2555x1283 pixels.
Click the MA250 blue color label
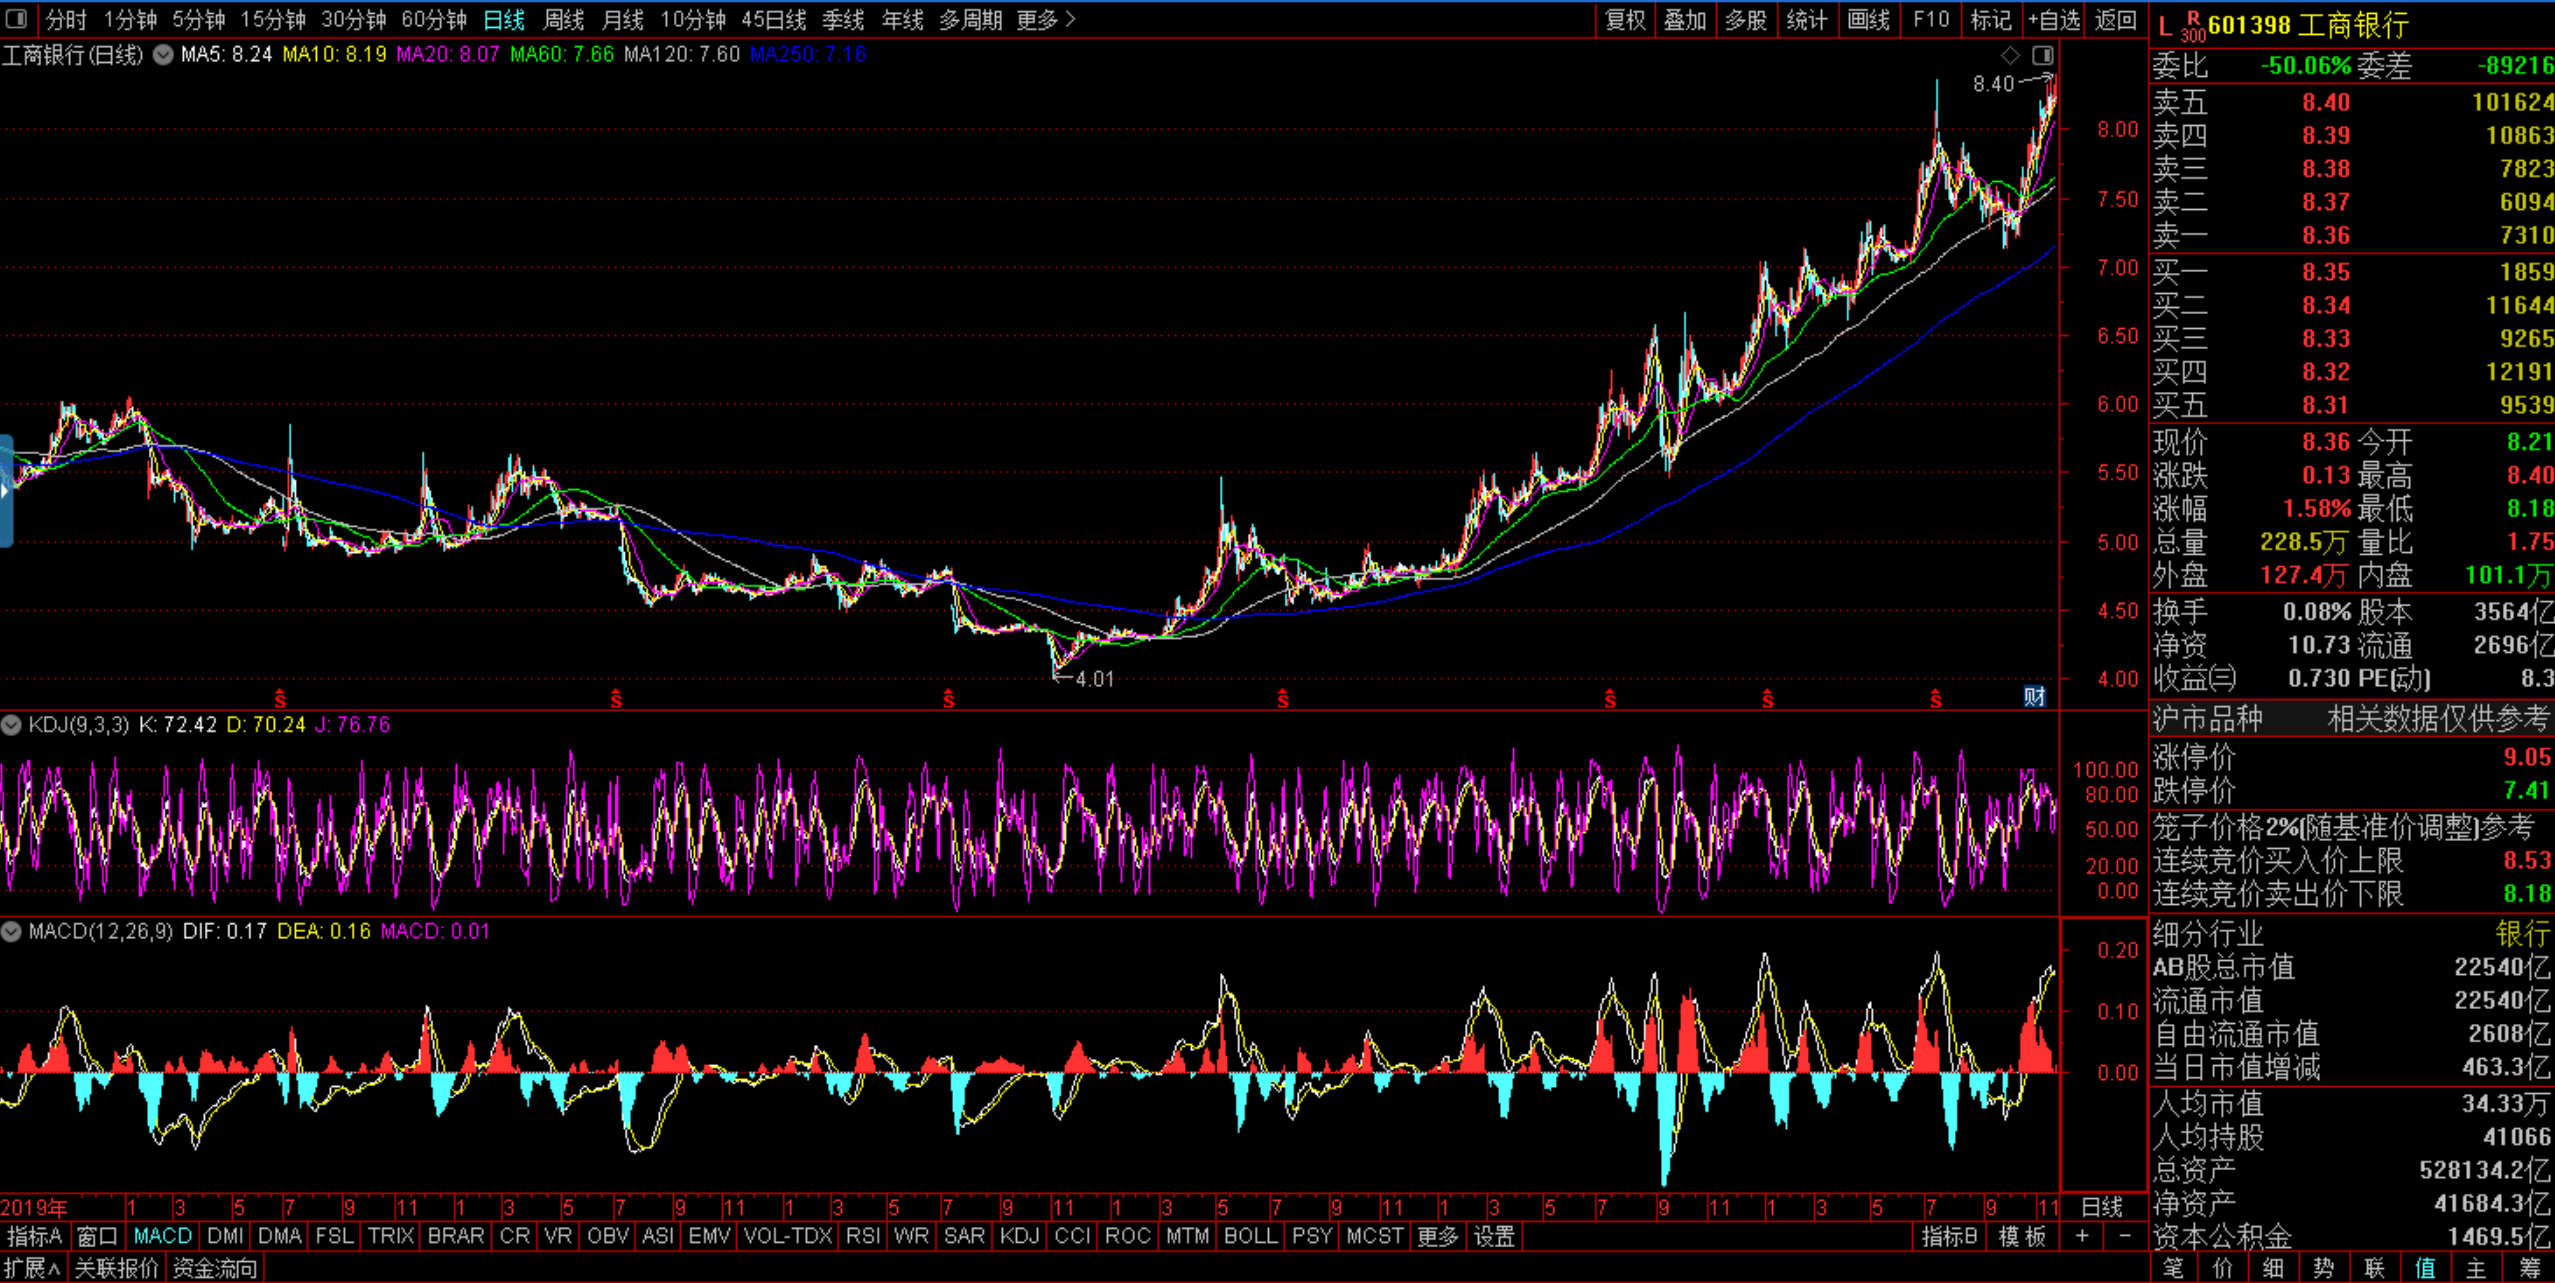pyautogui.click(x=808, y=55)
